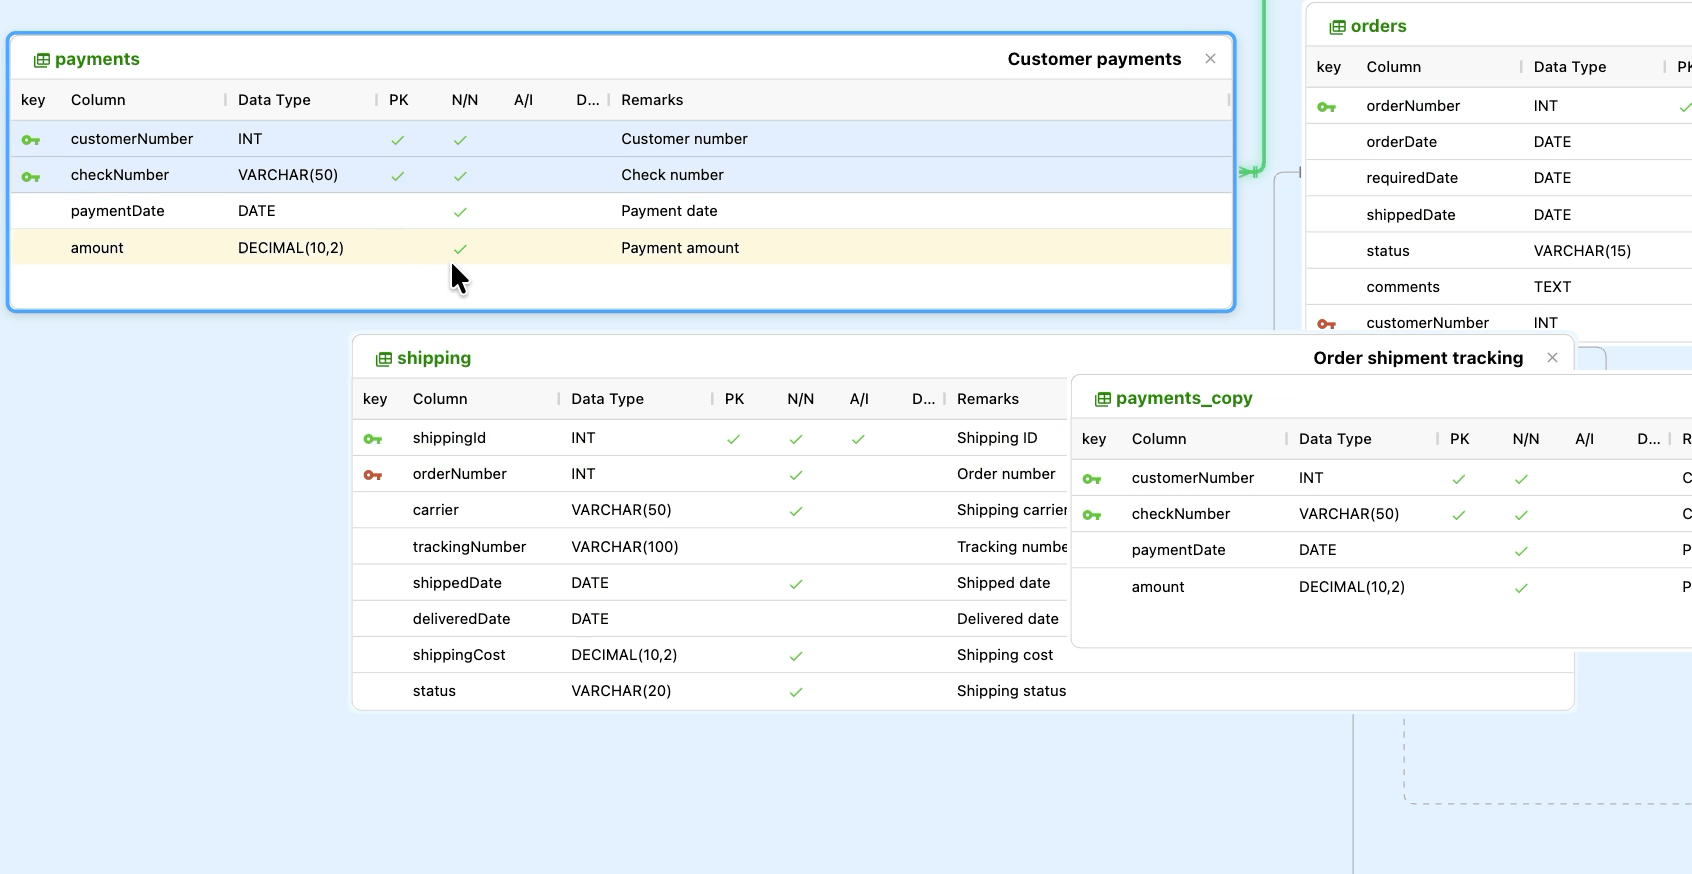Select the carrier column in shipping

[436, 510]
